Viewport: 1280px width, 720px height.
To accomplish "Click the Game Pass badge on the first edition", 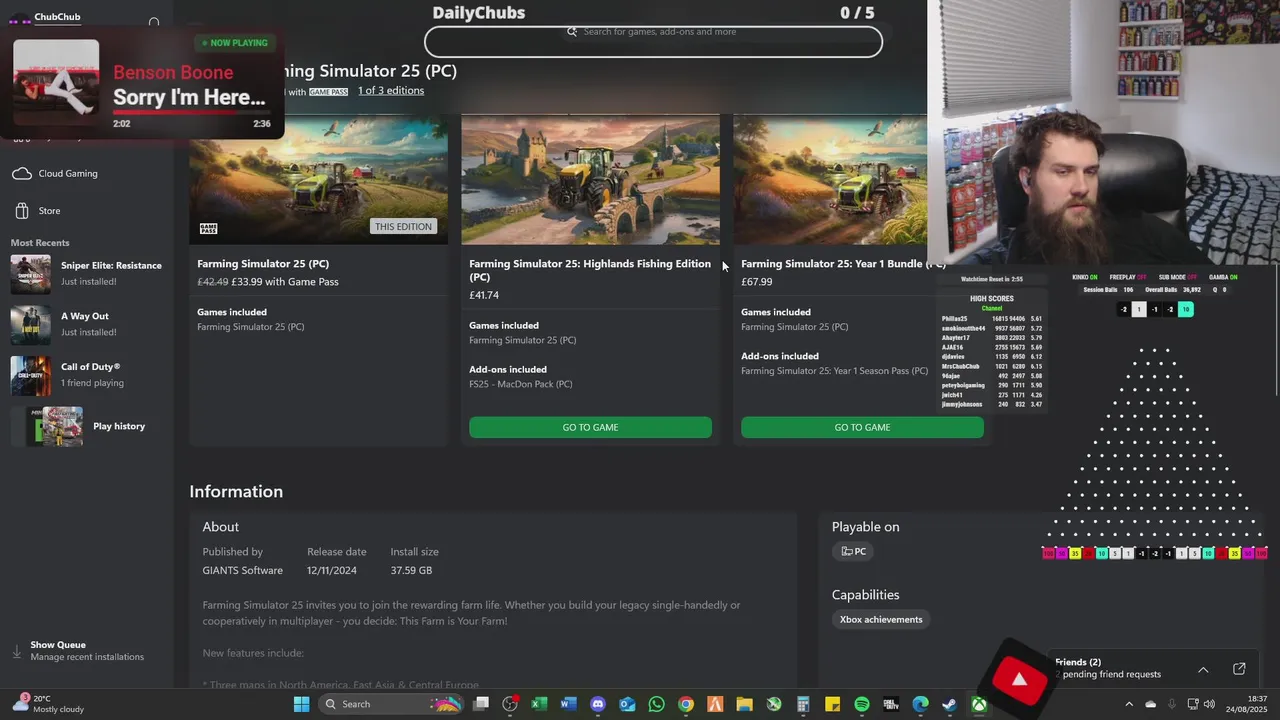I will coord(208,228).
